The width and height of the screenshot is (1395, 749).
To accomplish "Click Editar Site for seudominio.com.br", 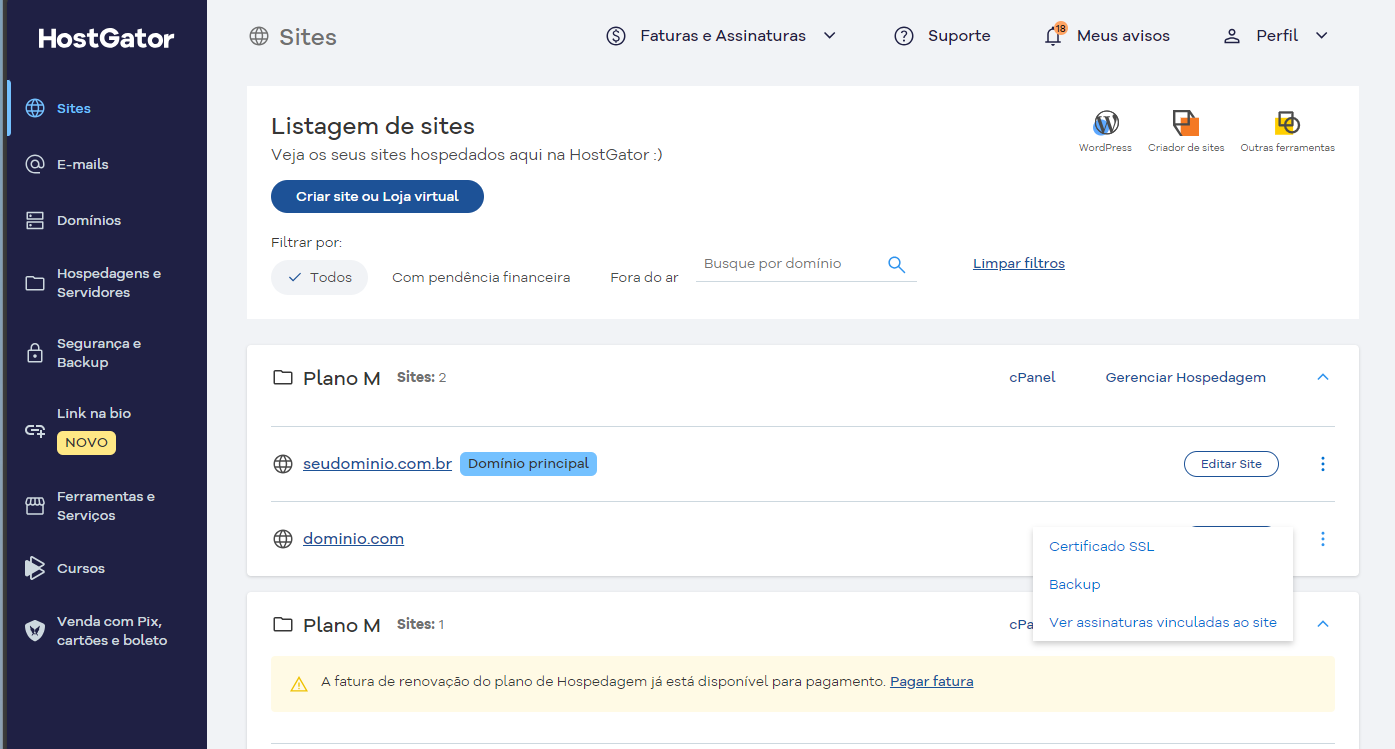I will point(1231,464).
